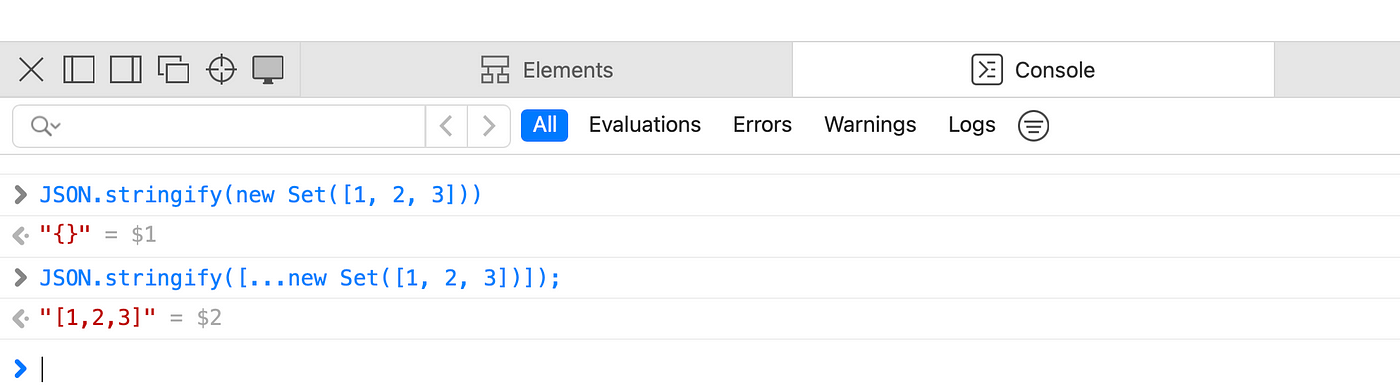The height and width of the screenshot is (392, 1400).
Task: Filter console by Evaluations
Action: click(645, 125)
